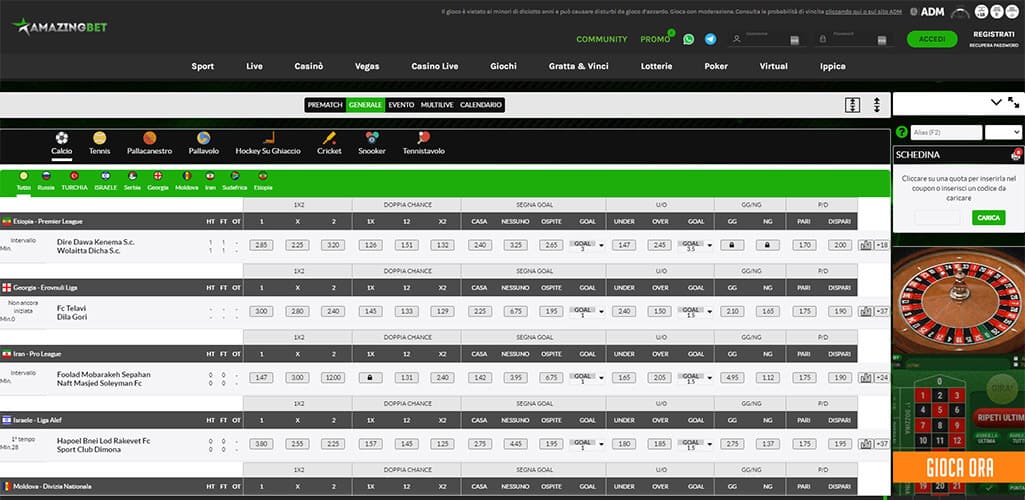The image size is (1025, 500).
Task: Open the Live menu item
Action: pos(254,66)
